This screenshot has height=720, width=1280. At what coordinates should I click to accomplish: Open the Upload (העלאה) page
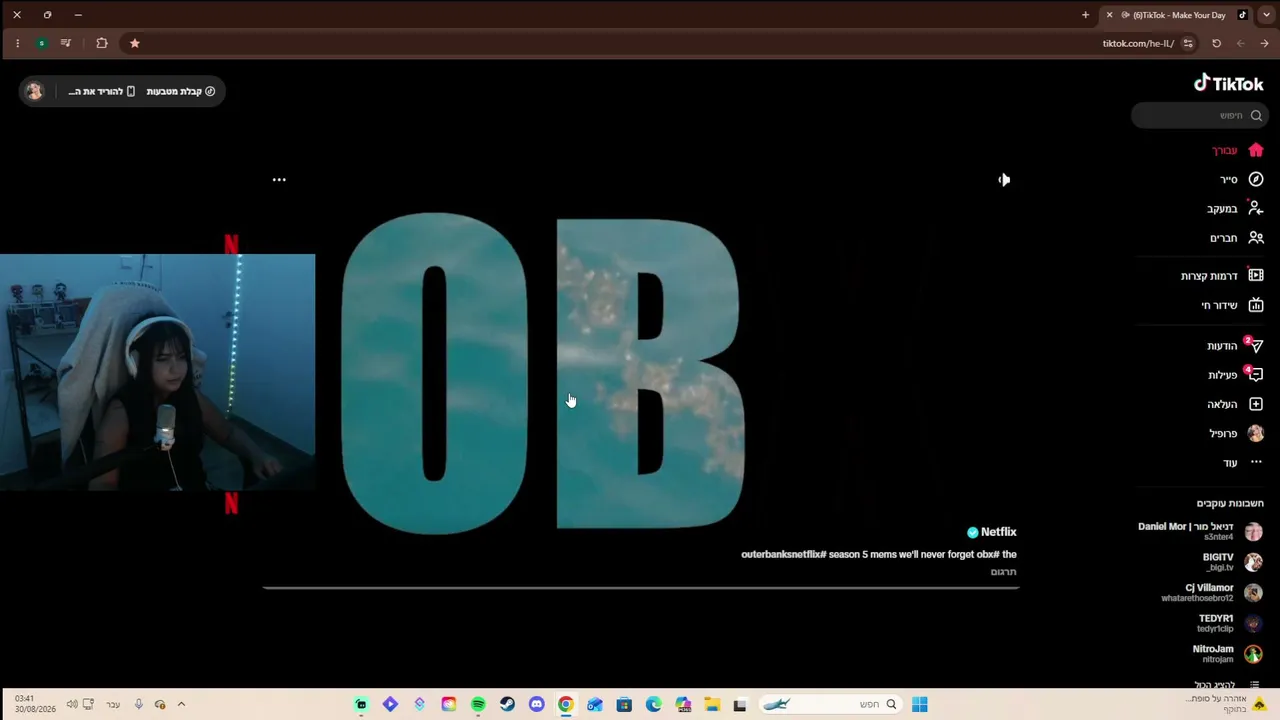click(x=1235, y=404)
